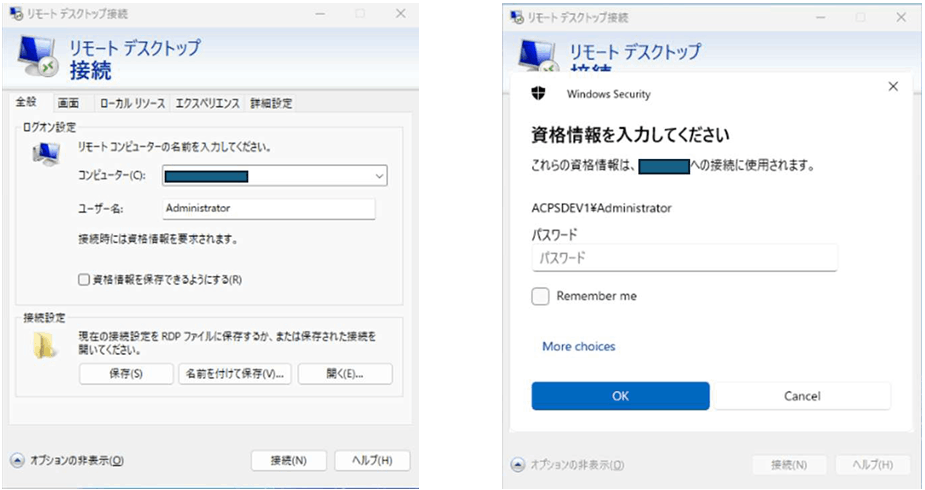Close the Windows Security credentials dialog
The width and height of the screenshot is (925, 490).
pos(893,87)
